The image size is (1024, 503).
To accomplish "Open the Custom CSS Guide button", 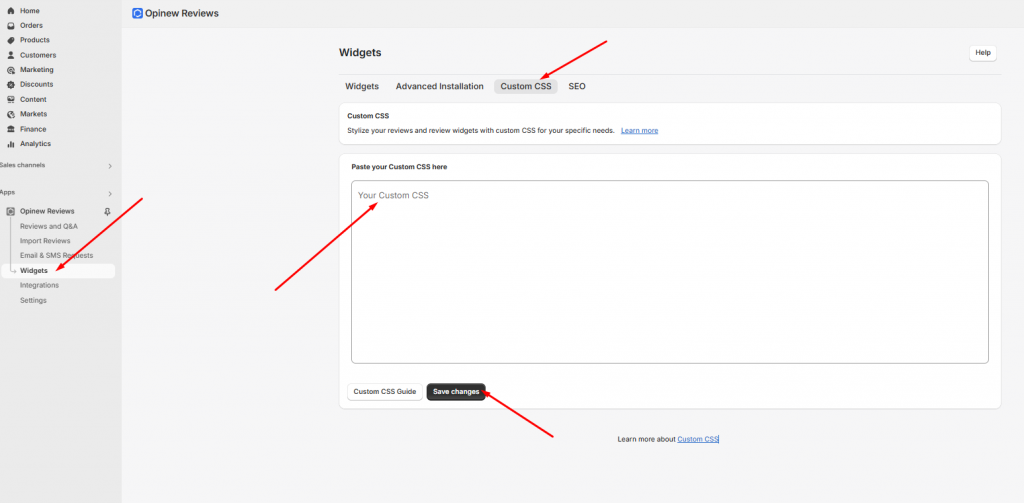I will pyautogui.click(x=384, y=392).
